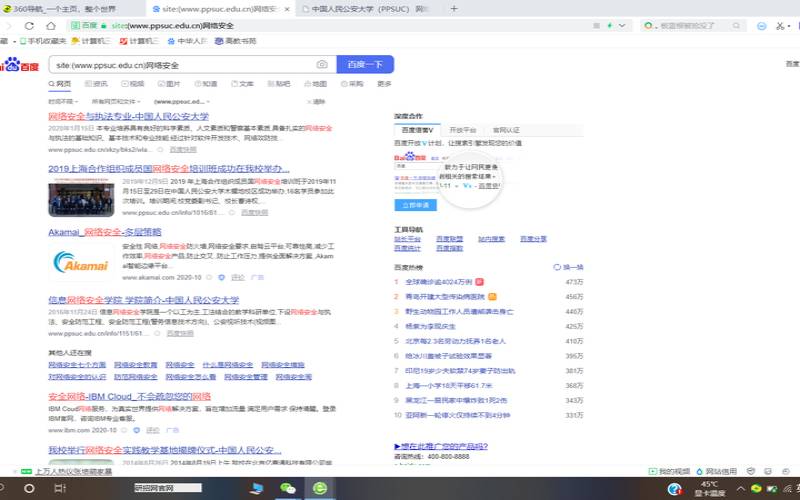Open the first 计算机 bookmark with yellow icon
Image resolution: width=800 pixels, height=500 pixels.
(91, 41)
